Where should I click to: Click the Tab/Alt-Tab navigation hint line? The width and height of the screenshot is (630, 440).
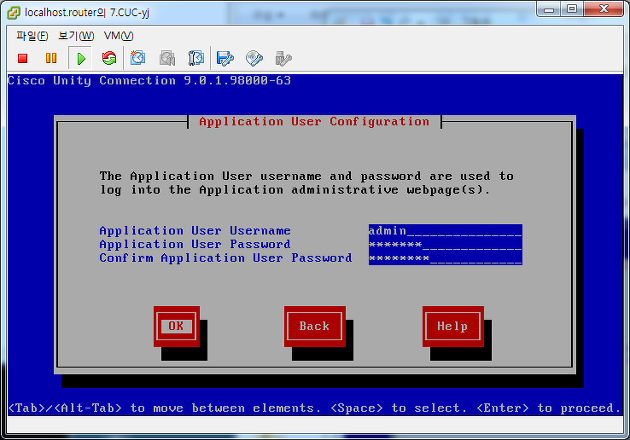point(315,408)
